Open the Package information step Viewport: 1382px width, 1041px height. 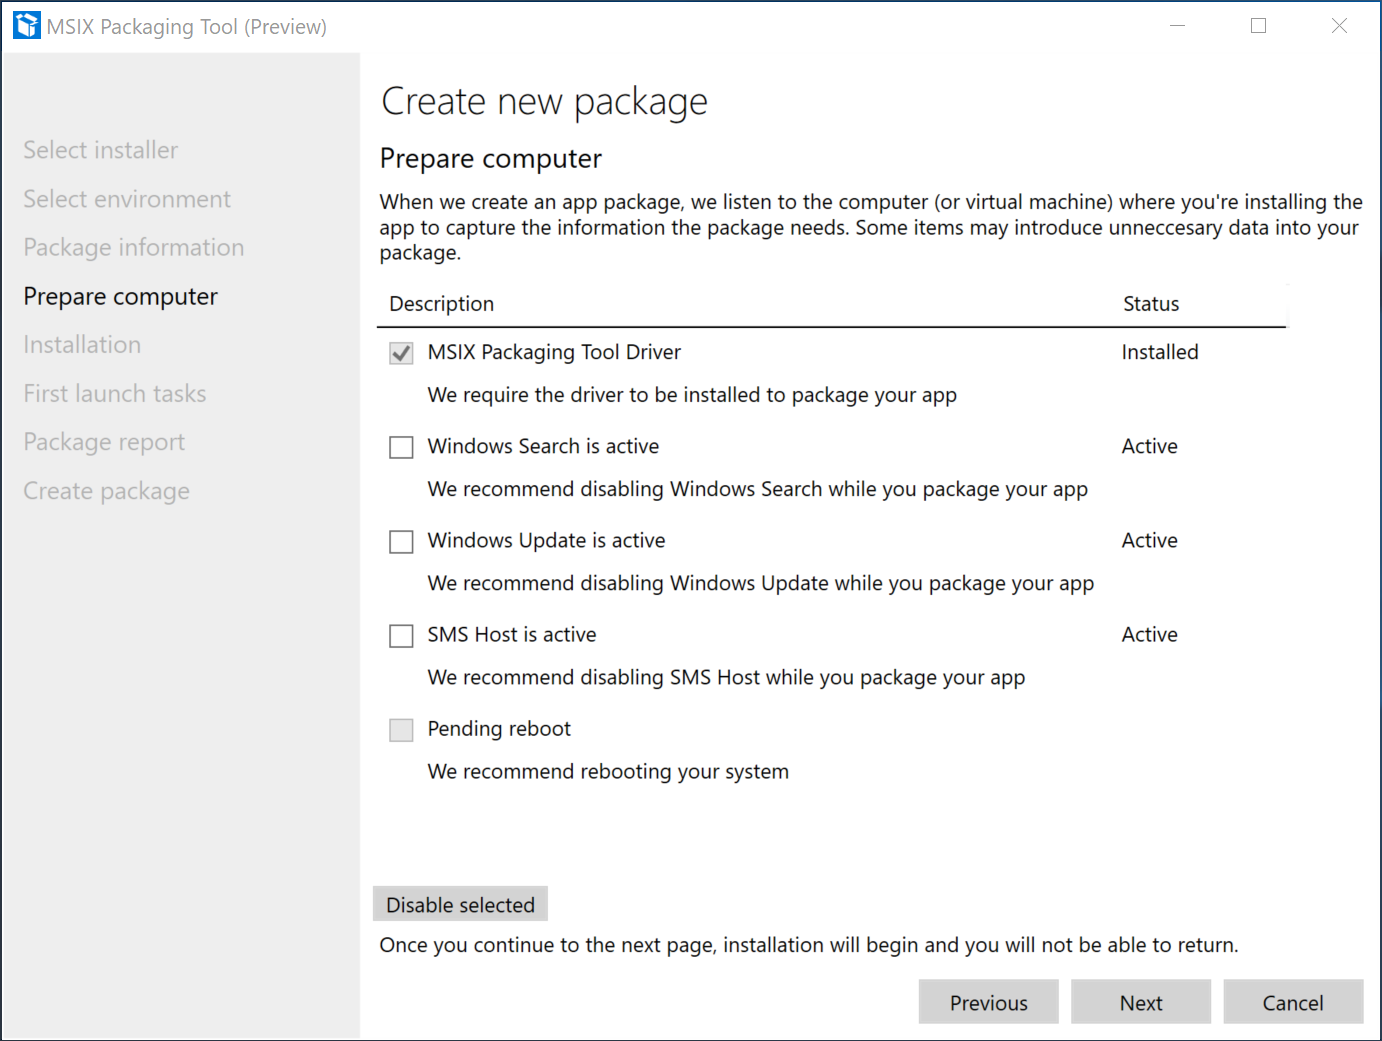[134, 247]
